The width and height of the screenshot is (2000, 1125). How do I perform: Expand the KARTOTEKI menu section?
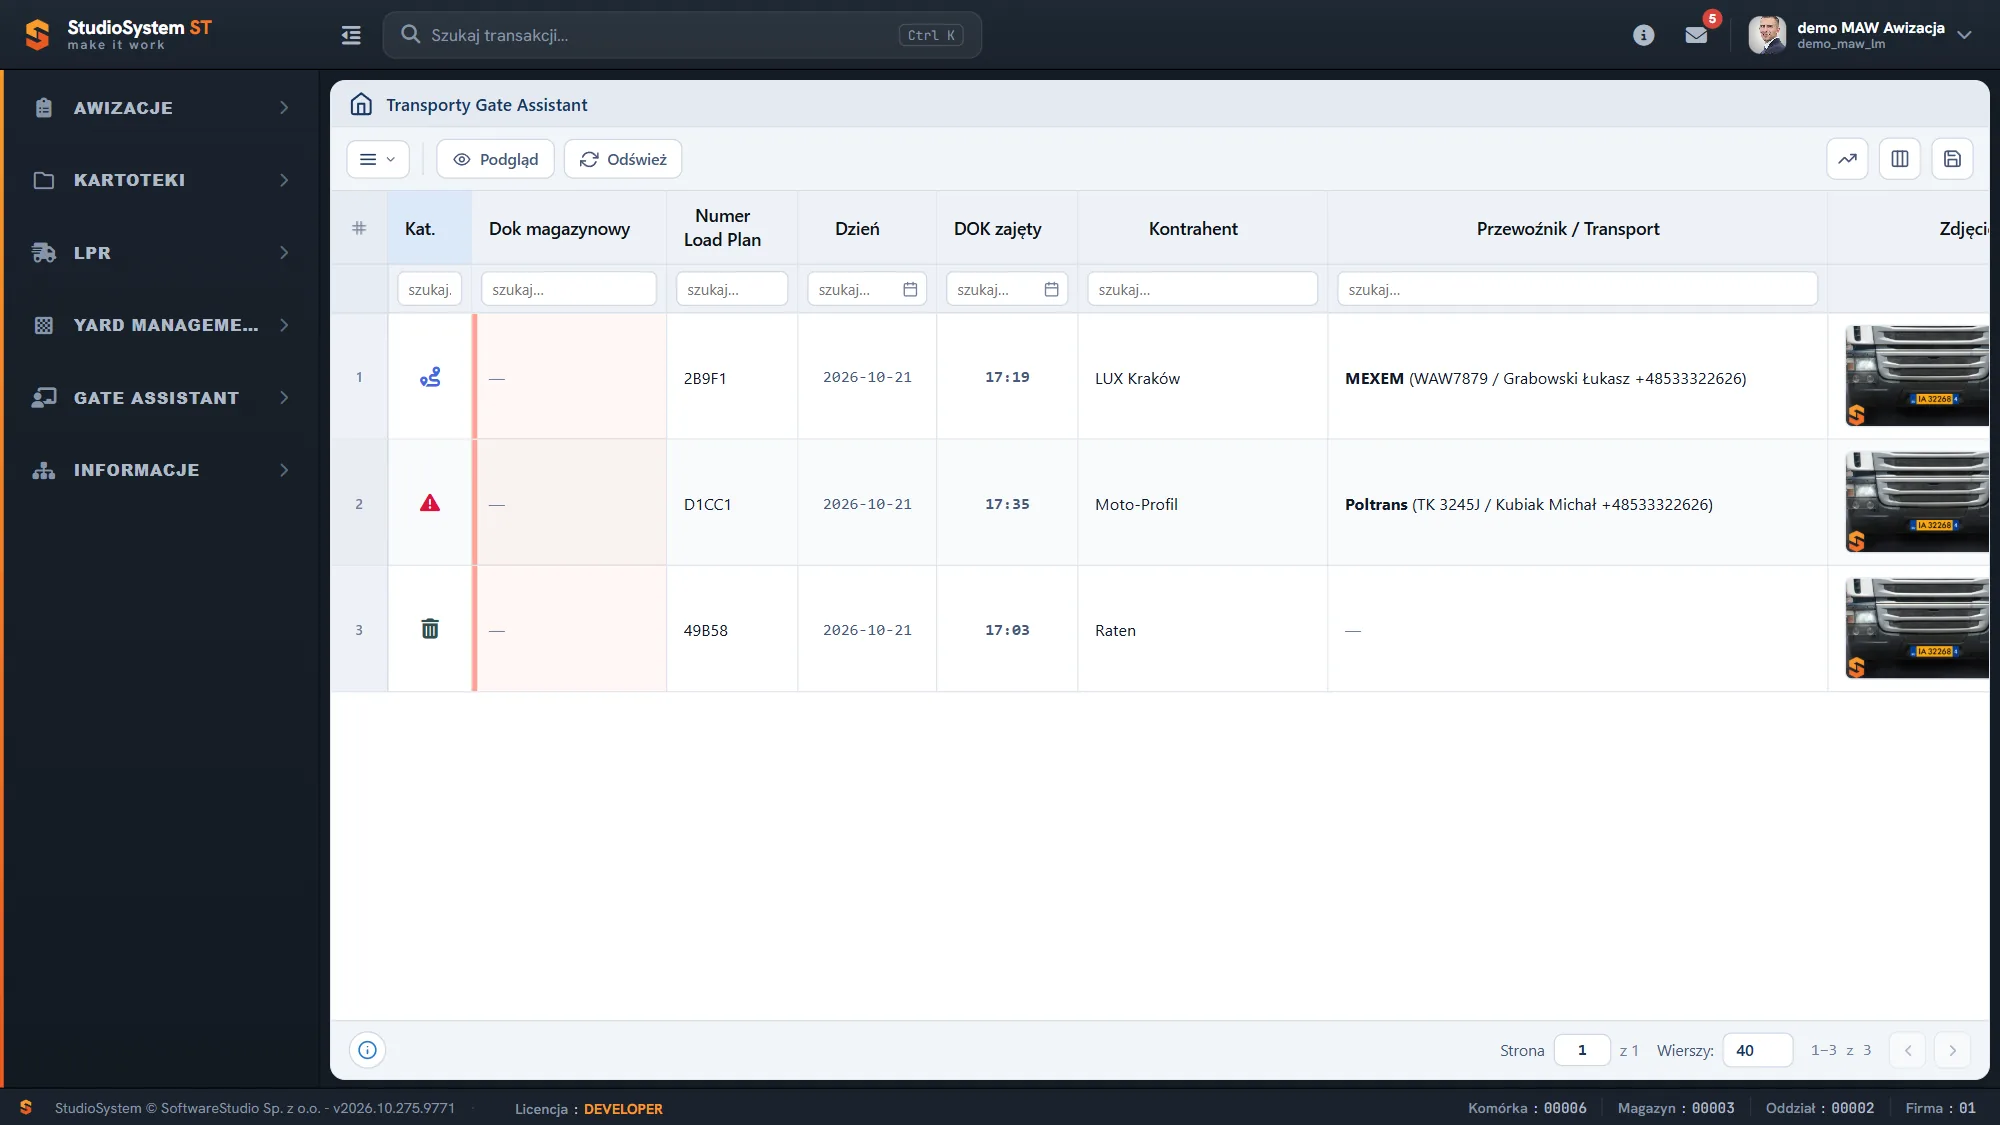[162, 180]
